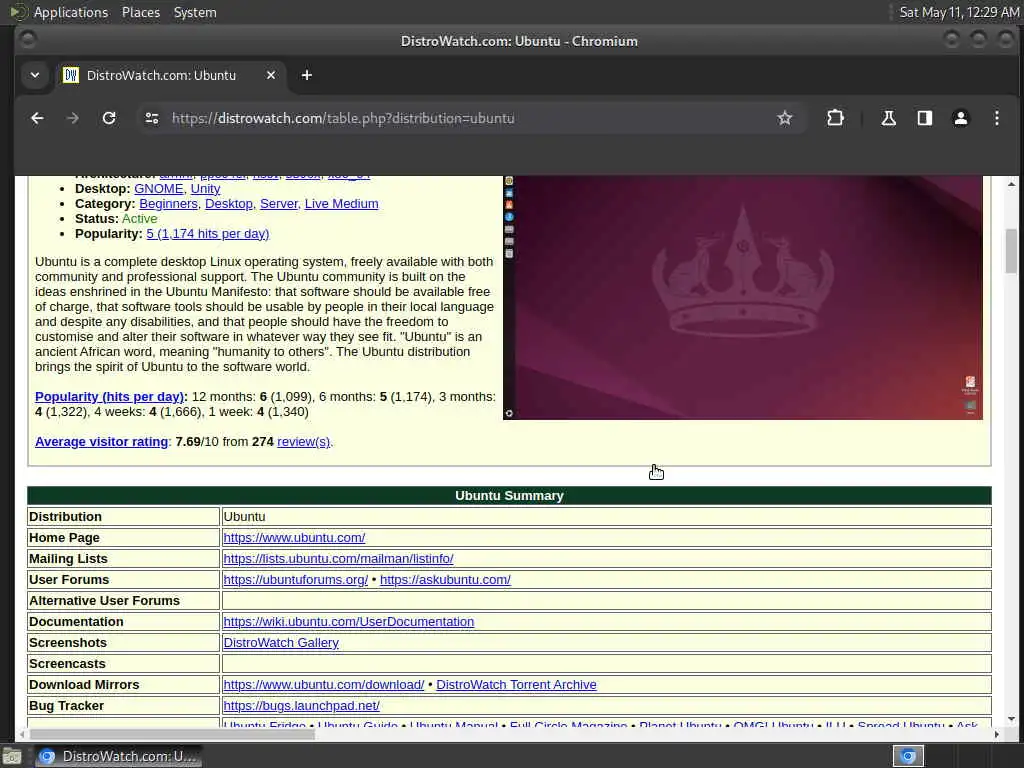Click the workspace switcher Chromium icon
The width and height of the screenshot is (1024, 768).
coord(908,756)
